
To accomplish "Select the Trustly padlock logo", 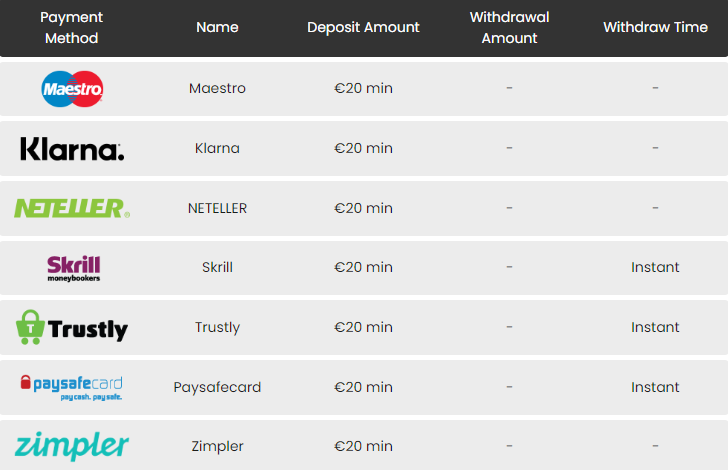I will point(72,327).
